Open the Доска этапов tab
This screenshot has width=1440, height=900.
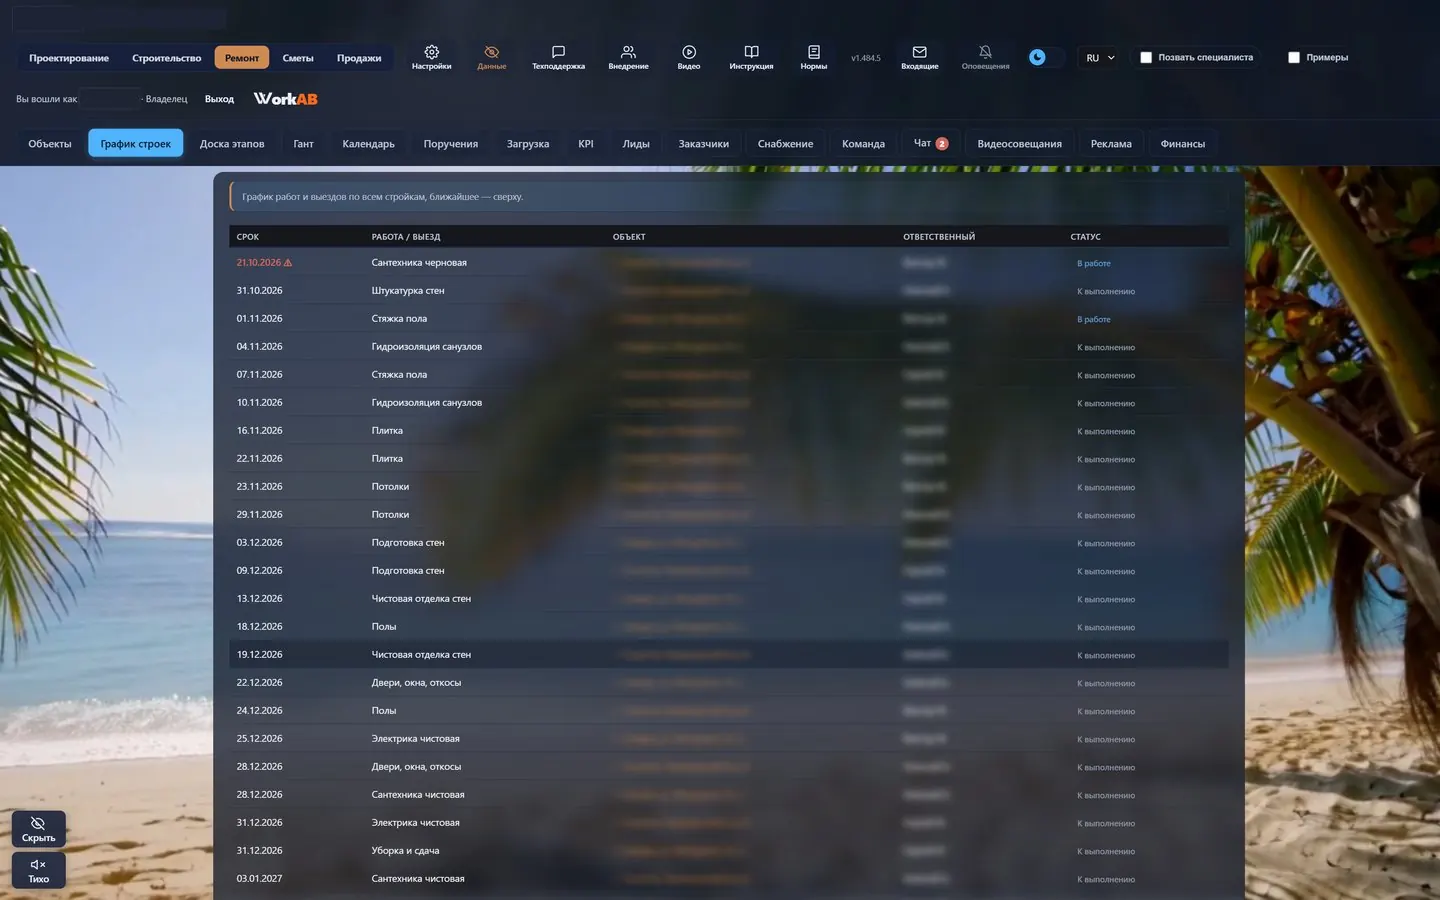click(x=232, y=144)
